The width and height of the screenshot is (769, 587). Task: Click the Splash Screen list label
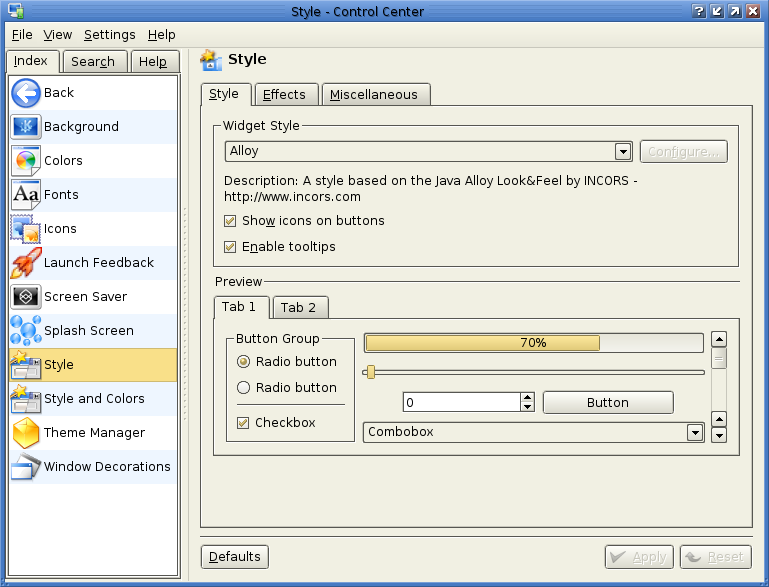tap(89, 331)
